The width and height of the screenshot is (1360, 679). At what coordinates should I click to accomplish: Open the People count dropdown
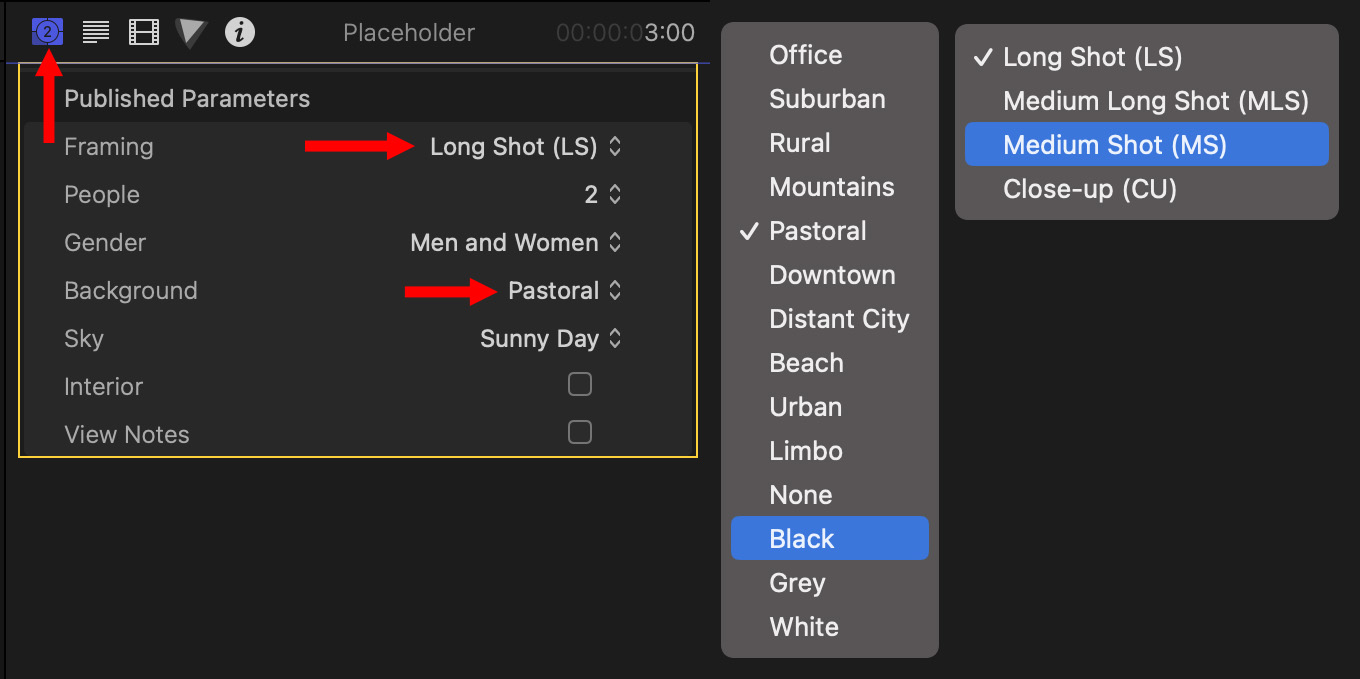(603, 195)
